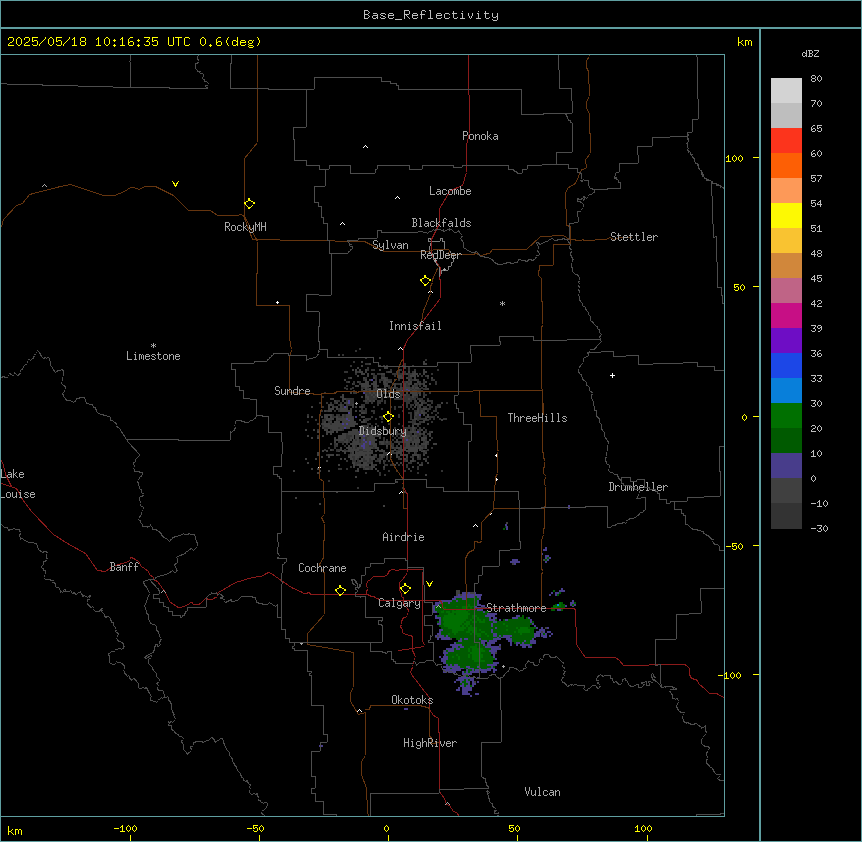This screenshot has width=862, height=842.
Task: Click the RockyMH label
Action: (245, 227)
